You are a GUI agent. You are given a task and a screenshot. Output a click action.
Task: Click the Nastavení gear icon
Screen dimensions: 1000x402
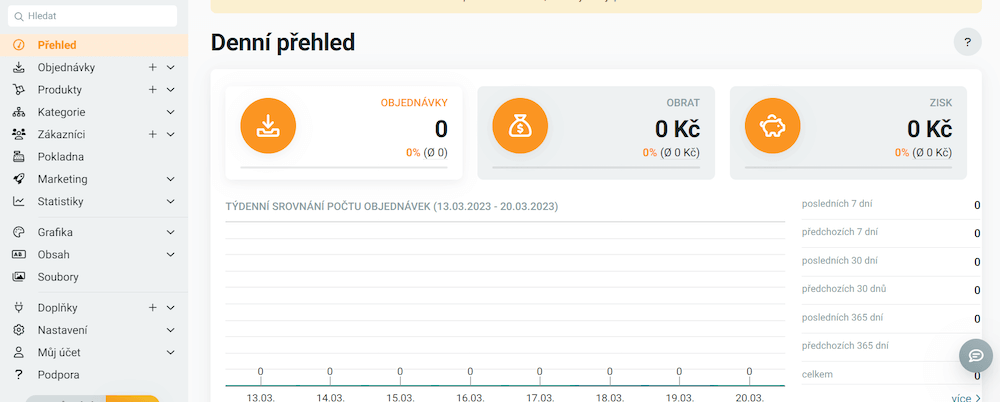point(18,330)
